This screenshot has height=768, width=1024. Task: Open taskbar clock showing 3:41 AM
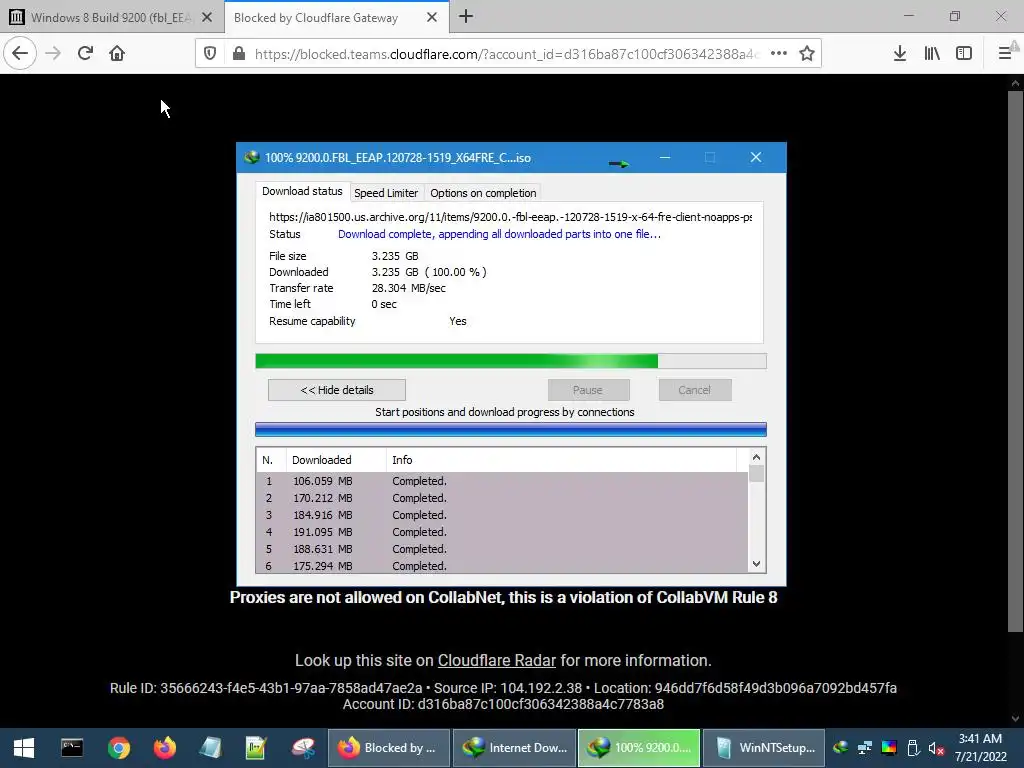pos(980,748)
